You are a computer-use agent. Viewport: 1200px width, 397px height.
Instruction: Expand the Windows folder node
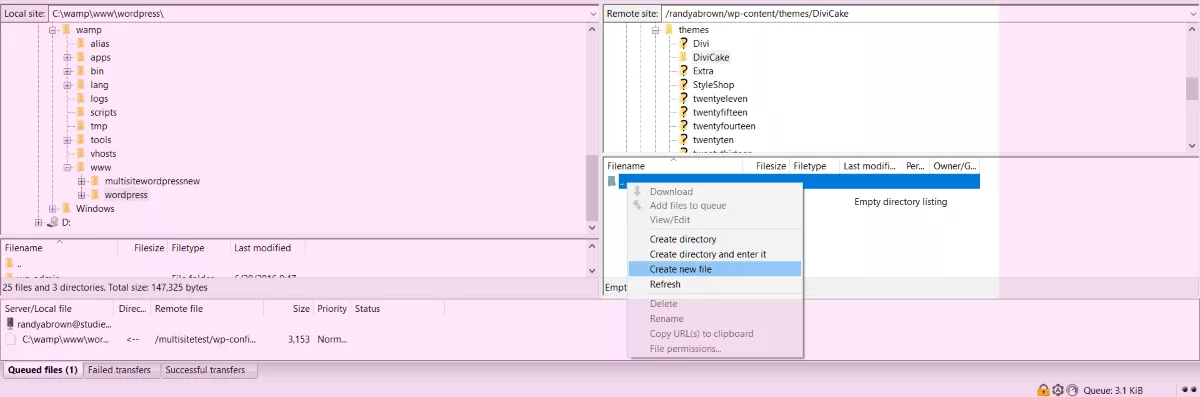(x=54, y=209)
